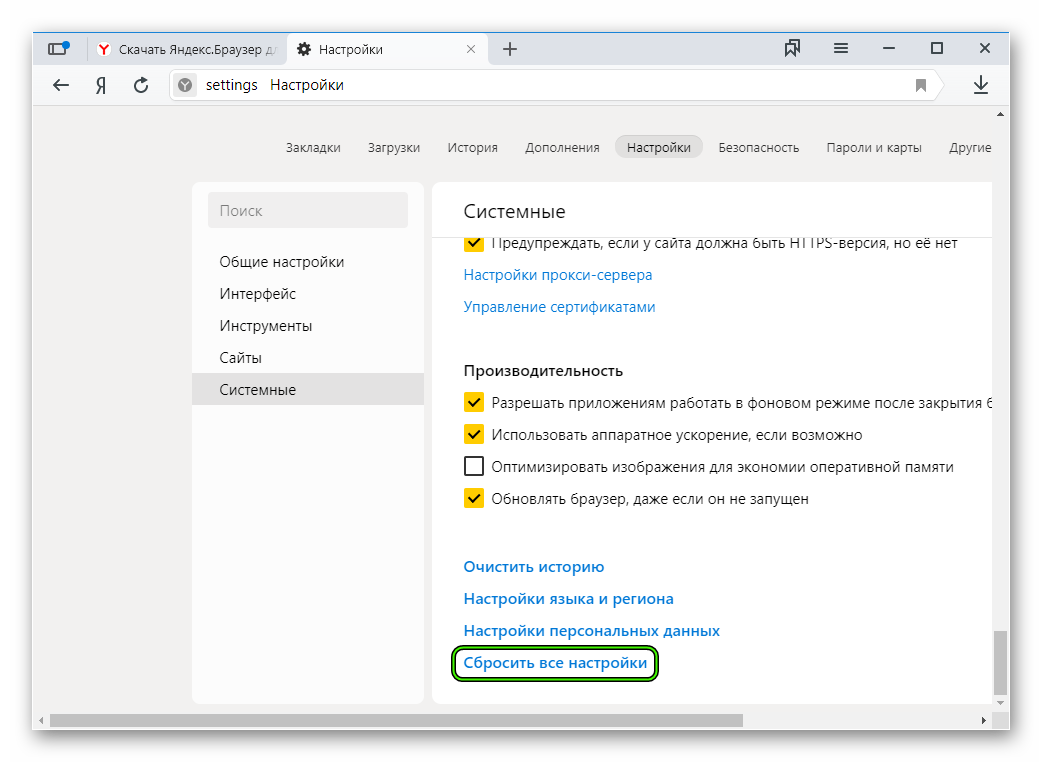Image resolution: width=1042 pixels, height=762 pixels.
Task: Uncheck running apps in background after closing
Action: (474, 403)
